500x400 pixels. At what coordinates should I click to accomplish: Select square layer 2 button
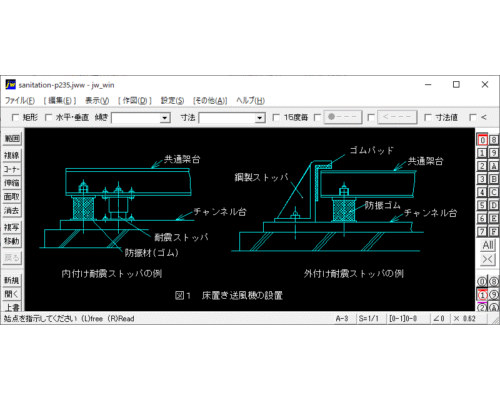pos(482,166)
